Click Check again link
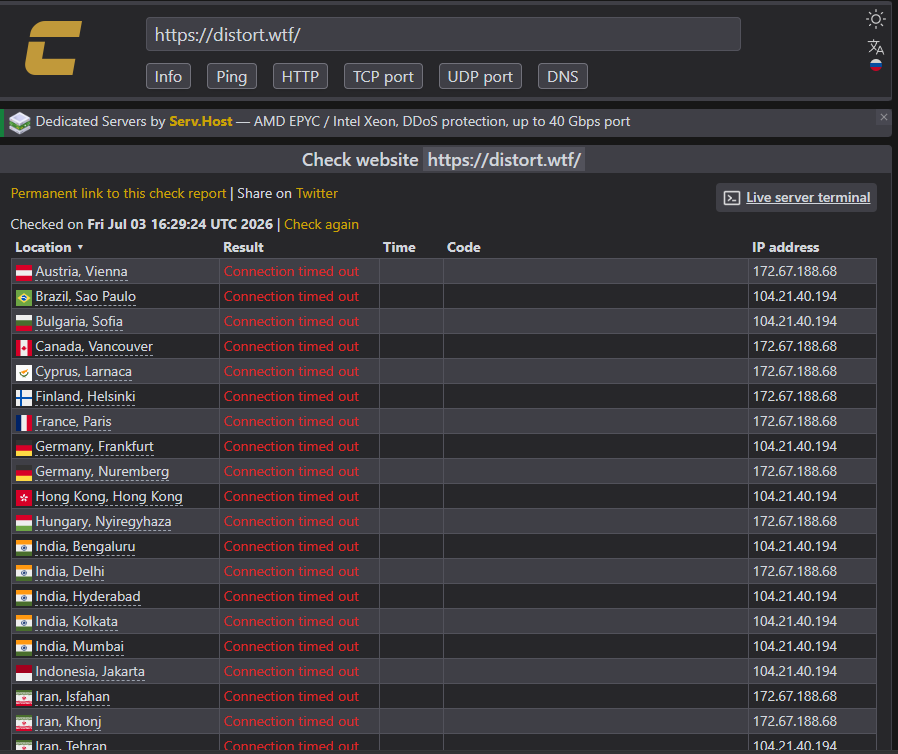The image size is (898, 754). [x=321, y=224]
